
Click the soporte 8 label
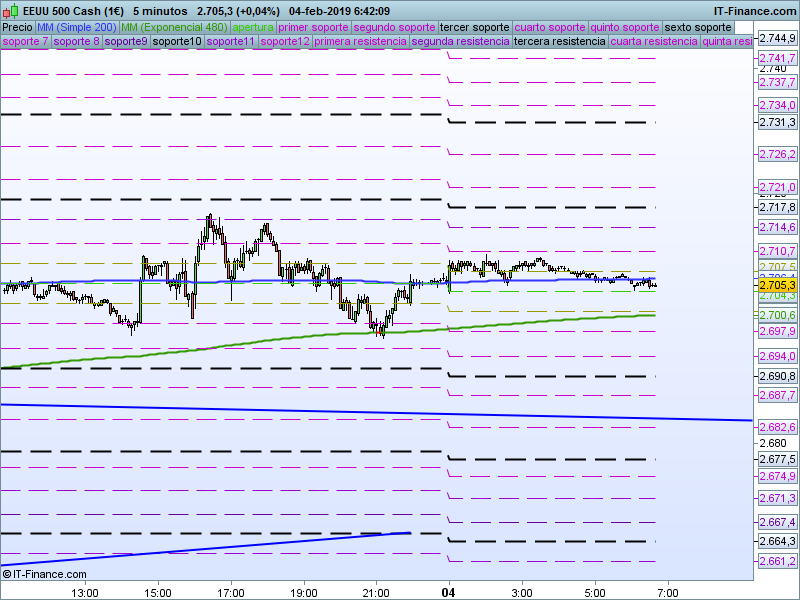point(77,41)
